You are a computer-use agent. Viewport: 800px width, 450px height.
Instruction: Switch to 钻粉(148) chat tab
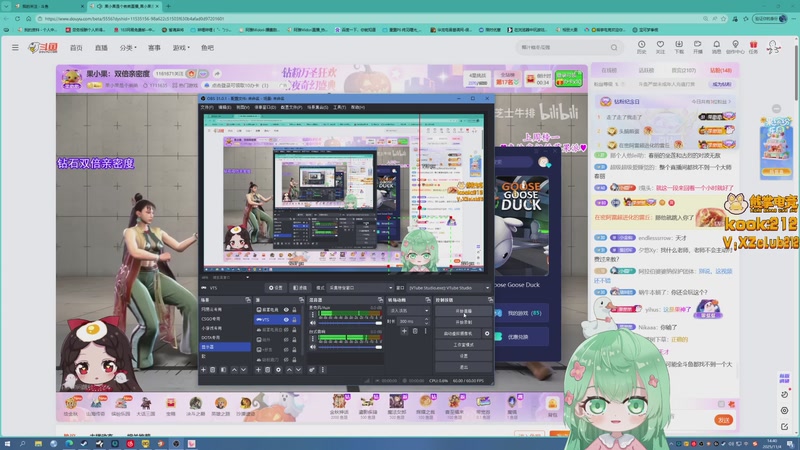[721, 70]
